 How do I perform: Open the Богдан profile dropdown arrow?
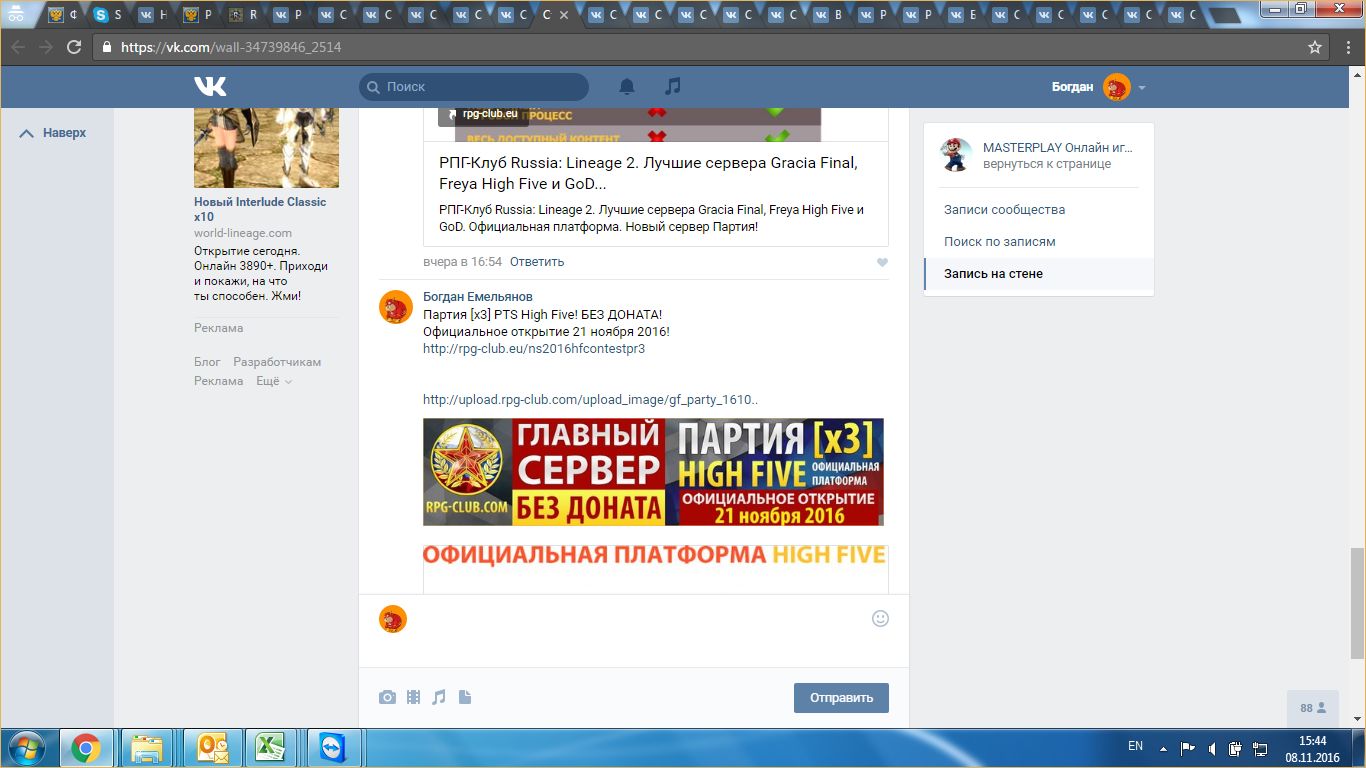tap(1142, 88)
